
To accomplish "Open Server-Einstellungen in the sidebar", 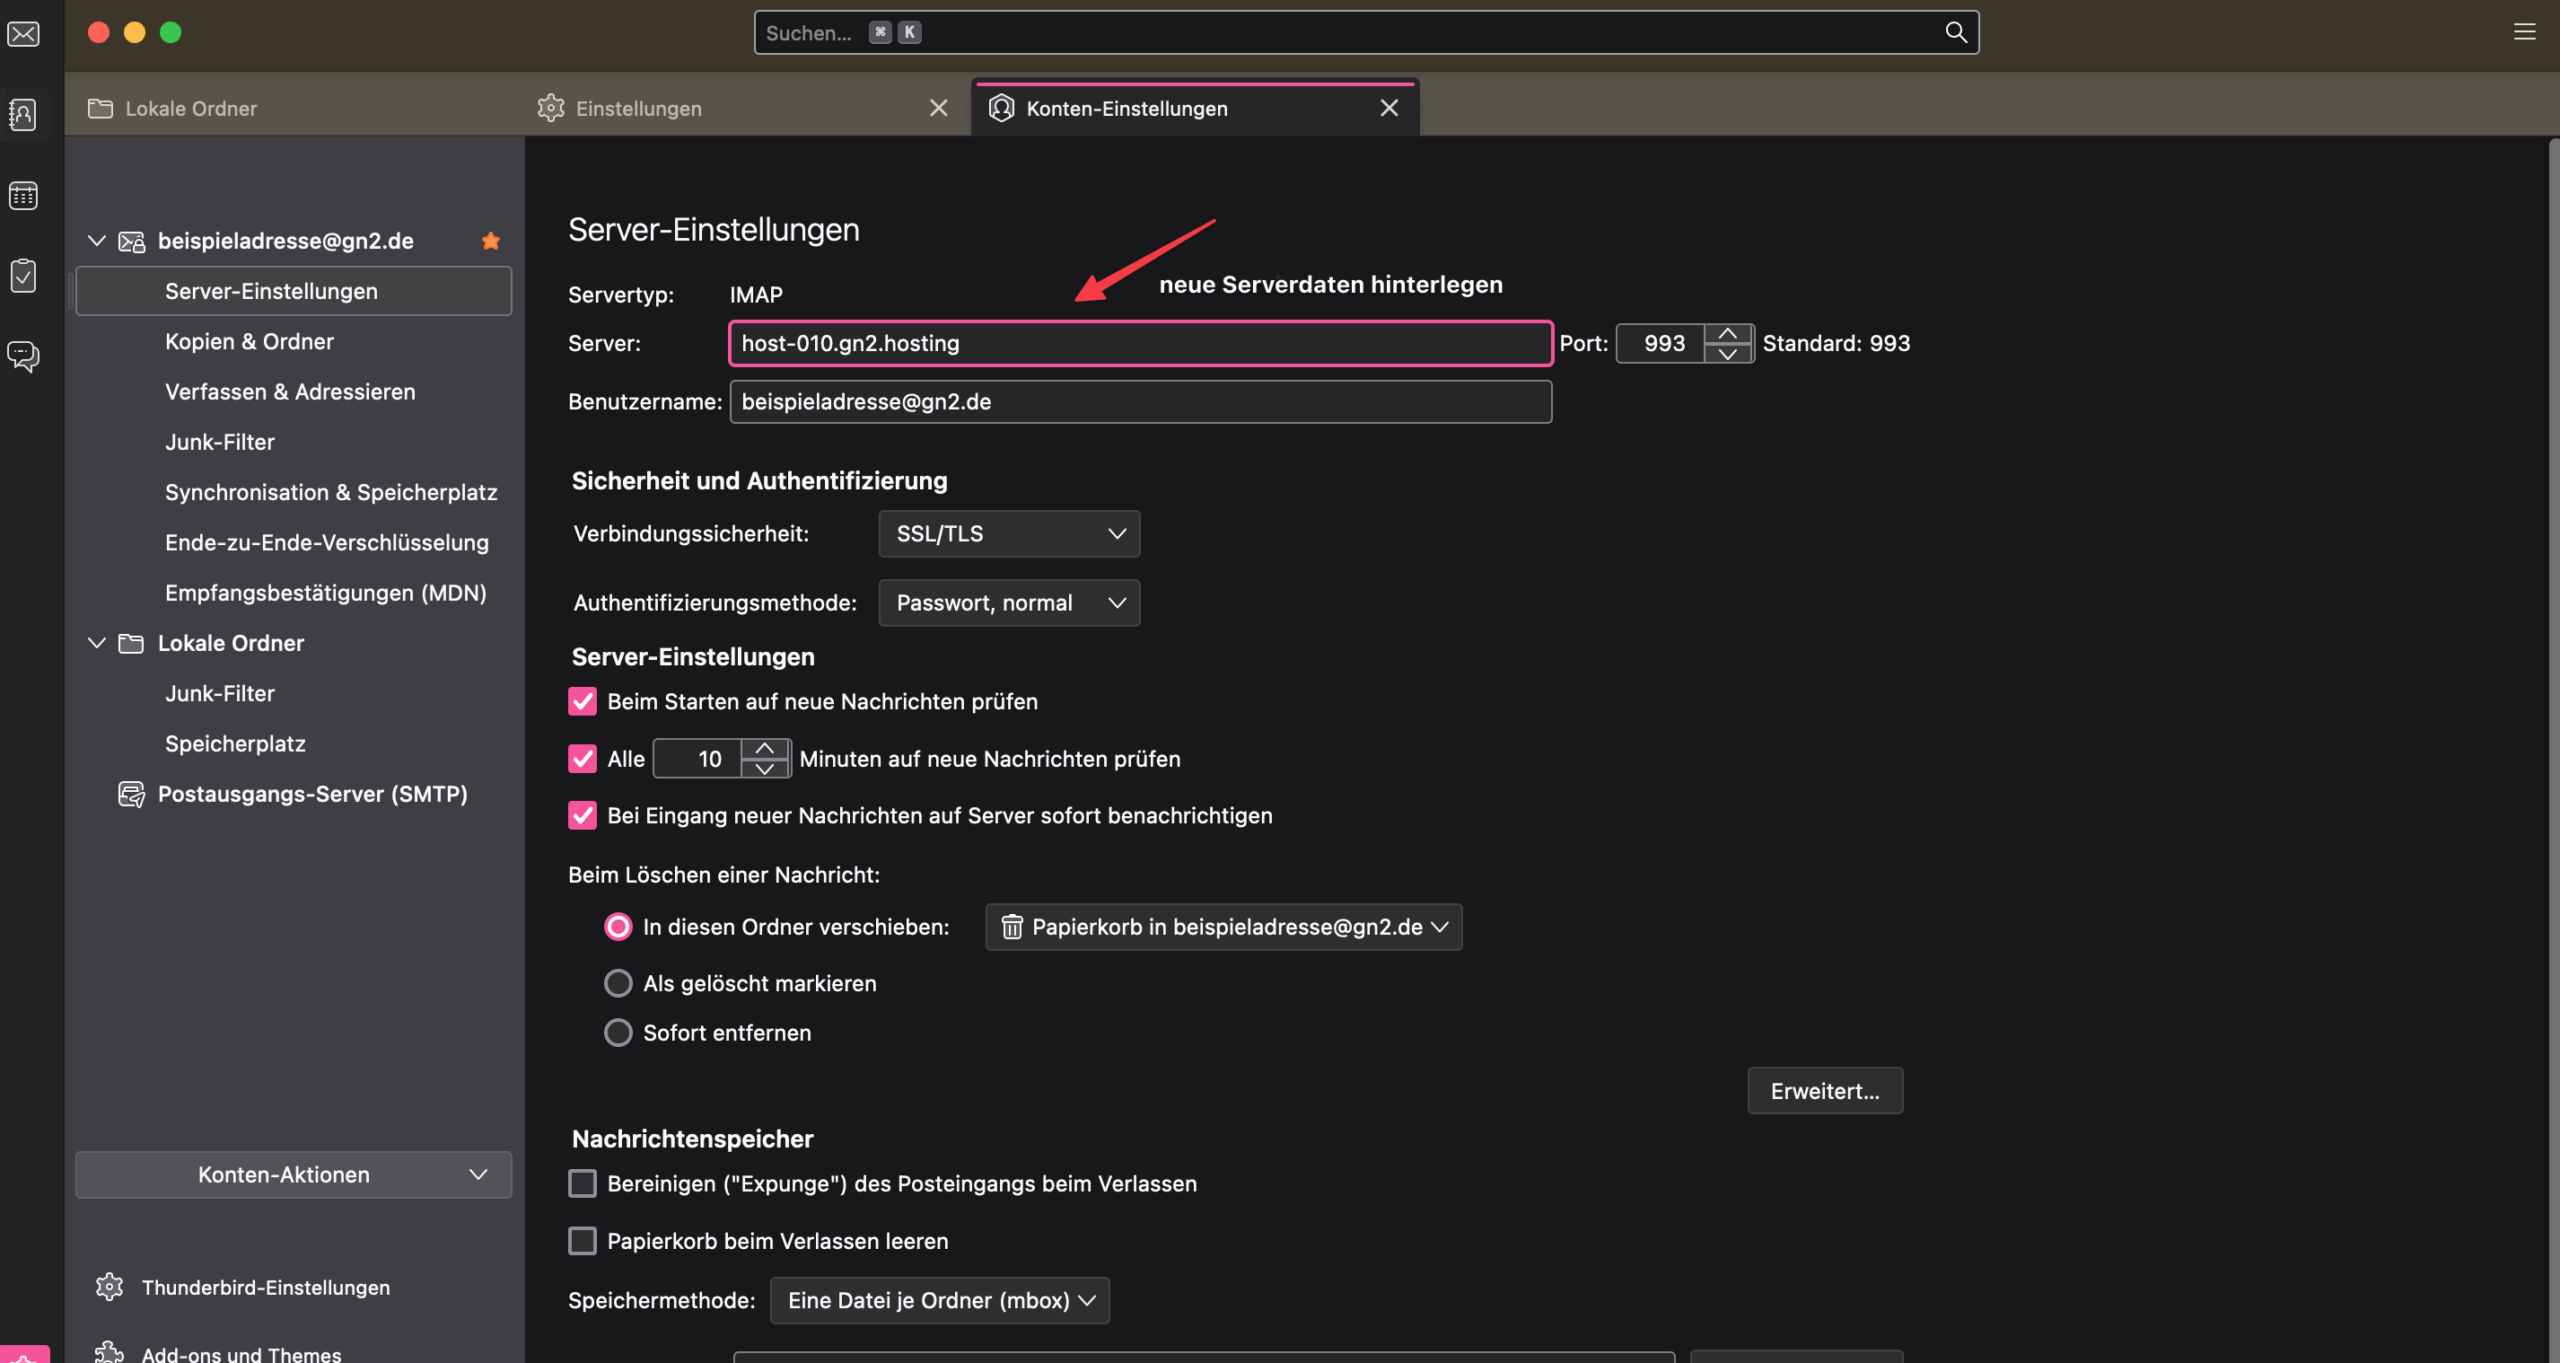I will (x=293, y=291).
